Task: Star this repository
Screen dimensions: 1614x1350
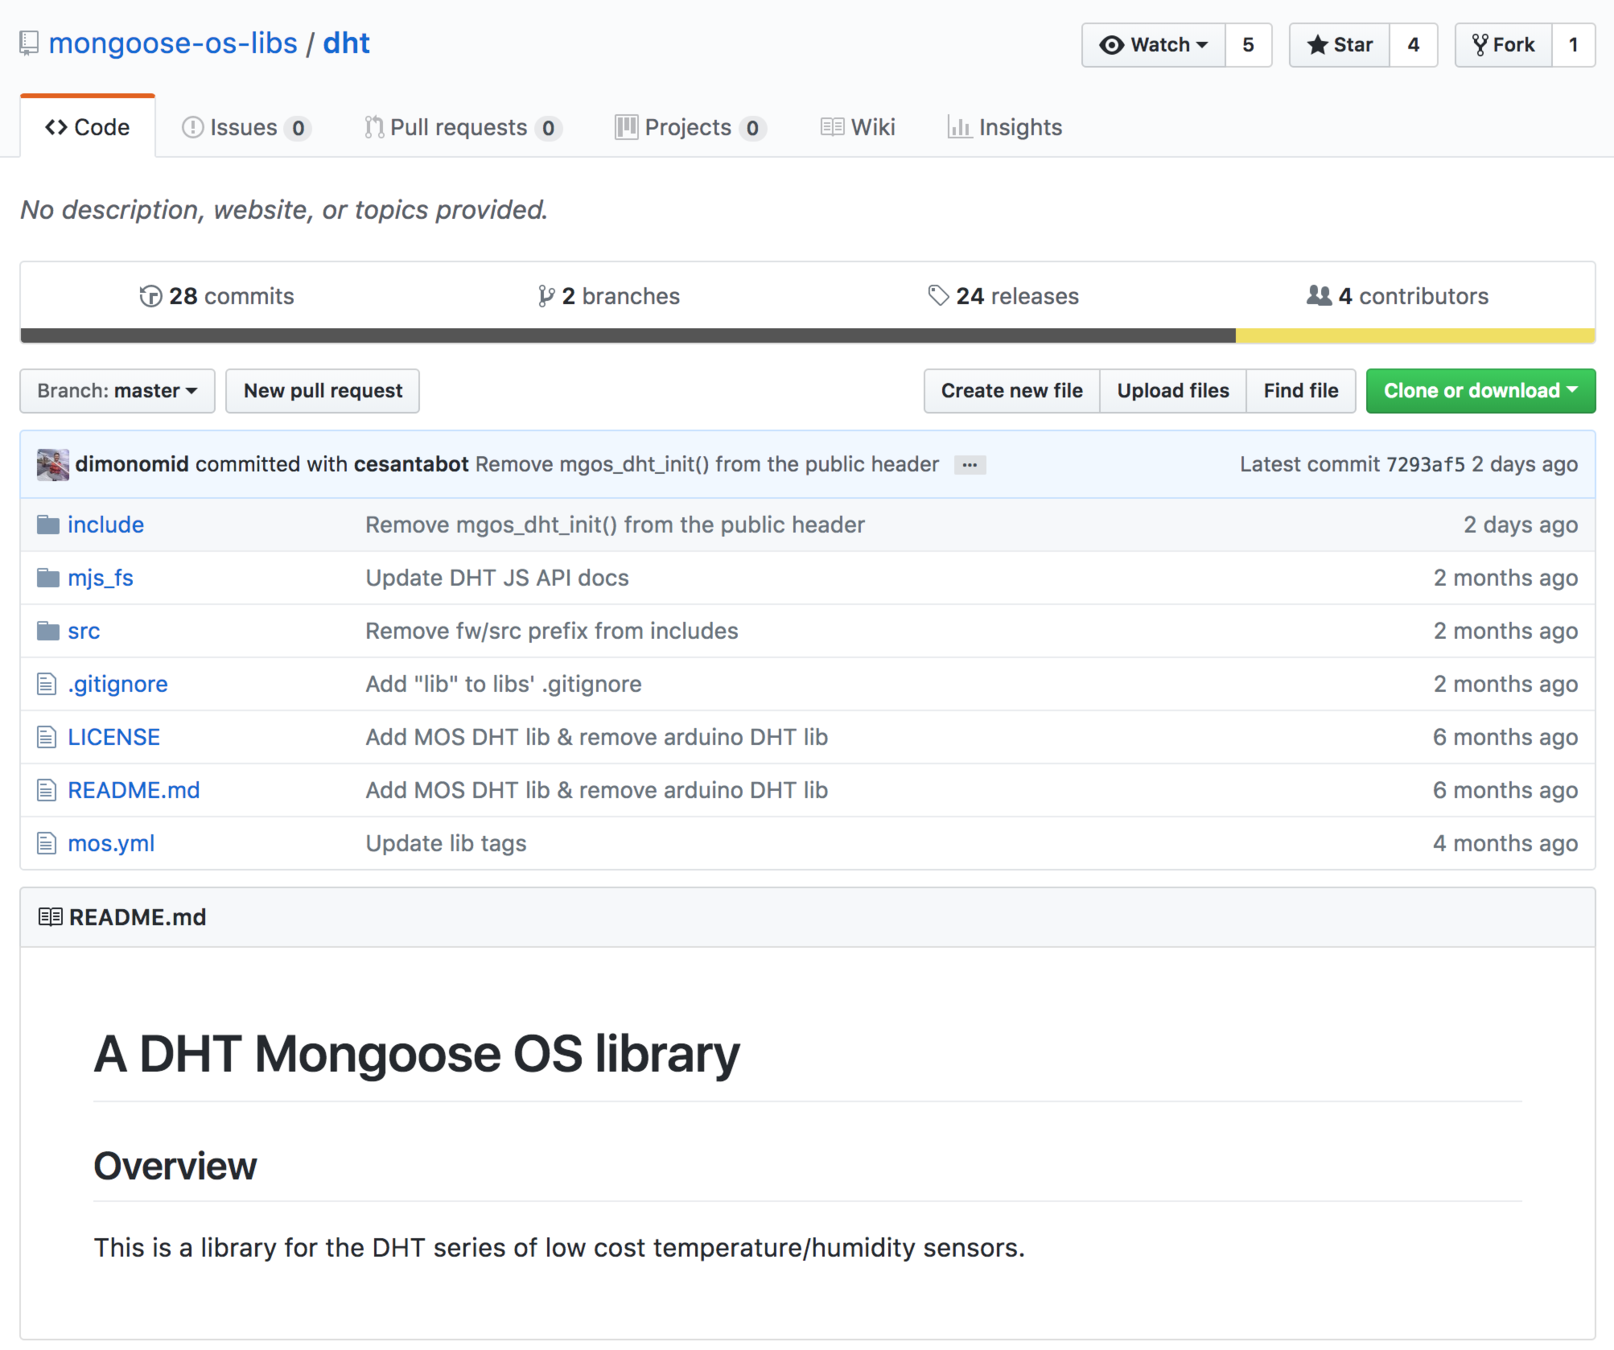Action: click(1339, 45)
